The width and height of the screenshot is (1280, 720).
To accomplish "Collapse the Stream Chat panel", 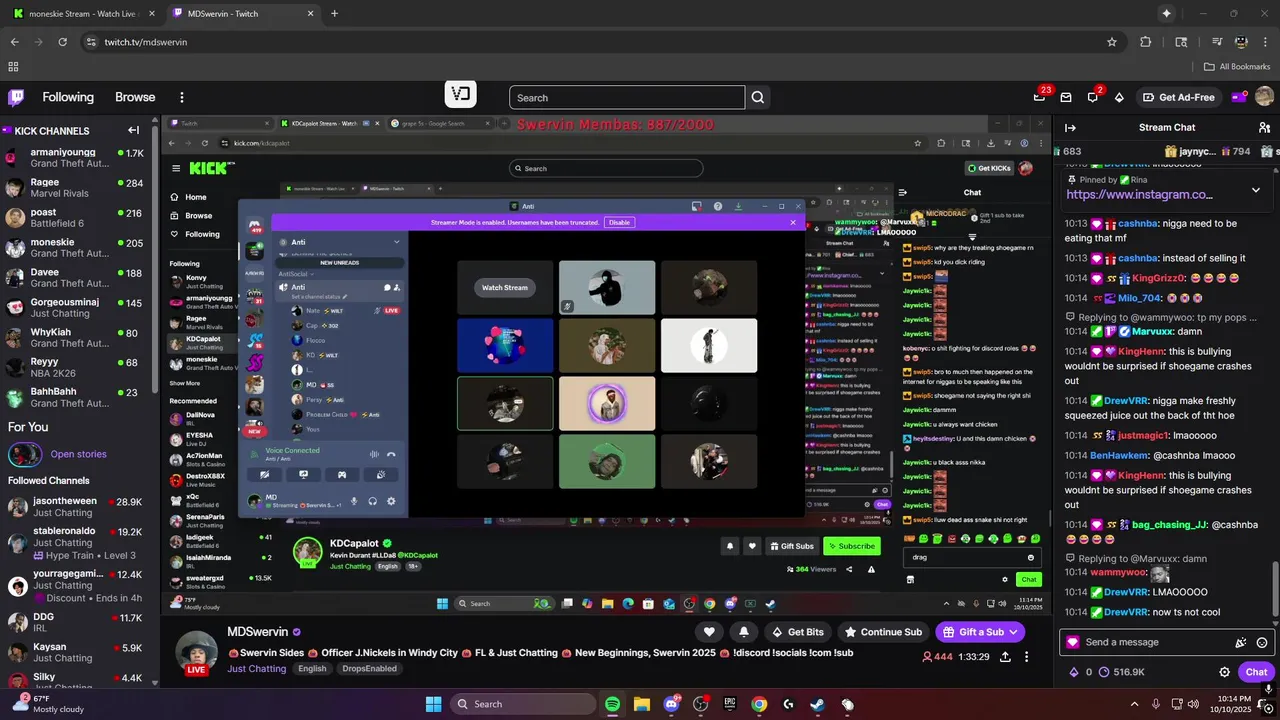I will pyautogui.click(x=1070, y=127).
